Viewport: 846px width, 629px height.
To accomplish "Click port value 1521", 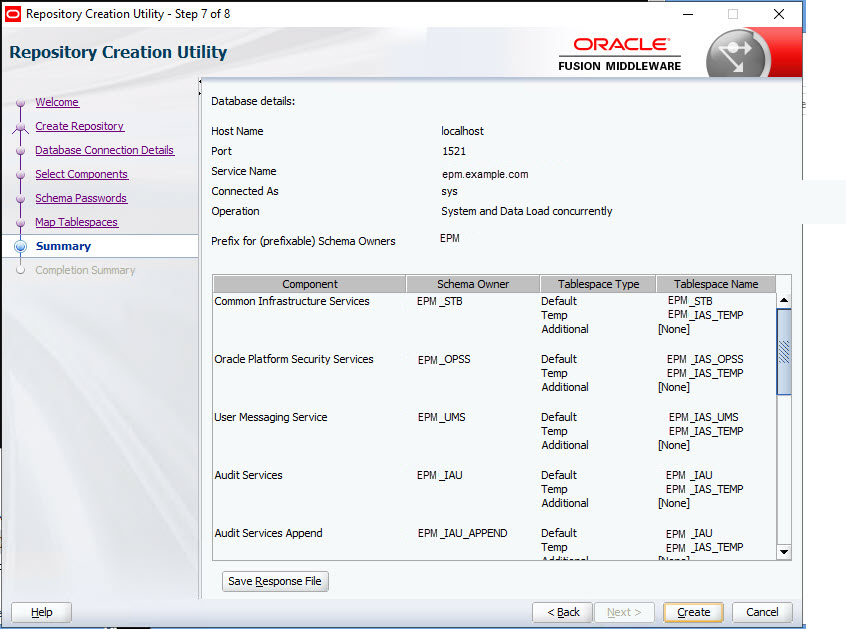I will tap(454, 151).
